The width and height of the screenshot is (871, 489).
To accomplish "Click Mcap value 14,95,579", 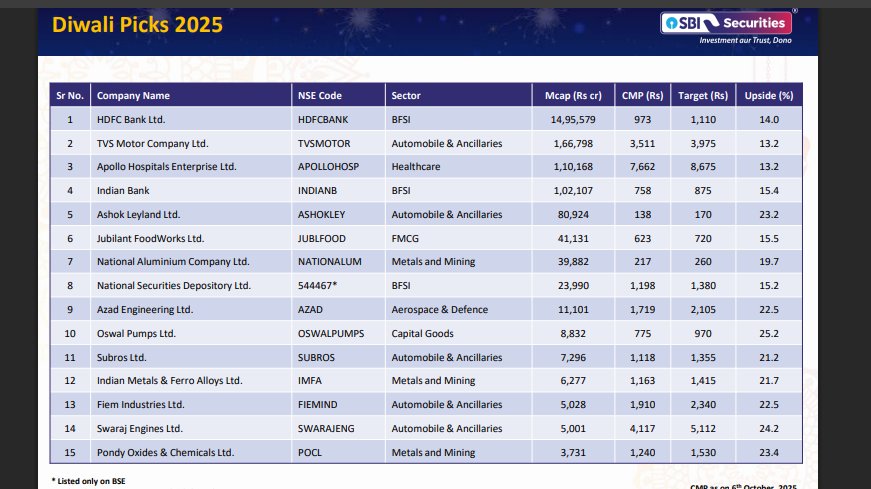I will tap(573, 119).
